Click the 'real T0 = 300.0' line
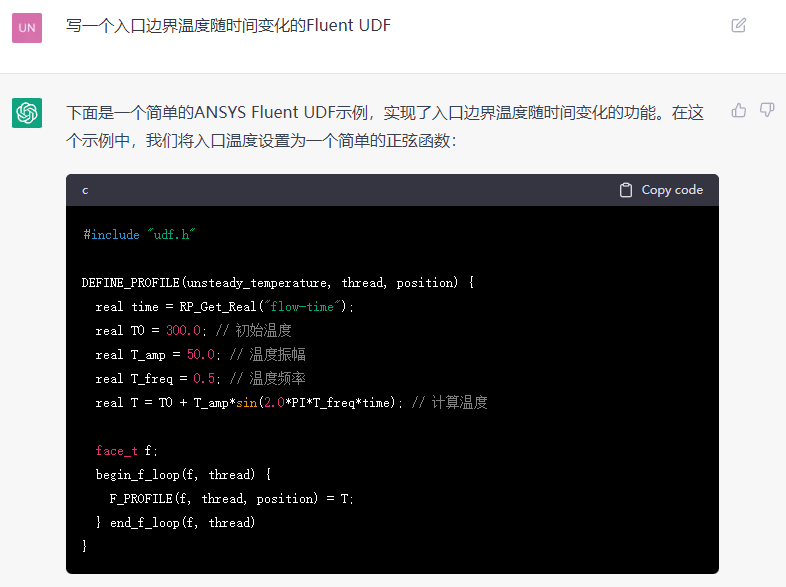 193,331
